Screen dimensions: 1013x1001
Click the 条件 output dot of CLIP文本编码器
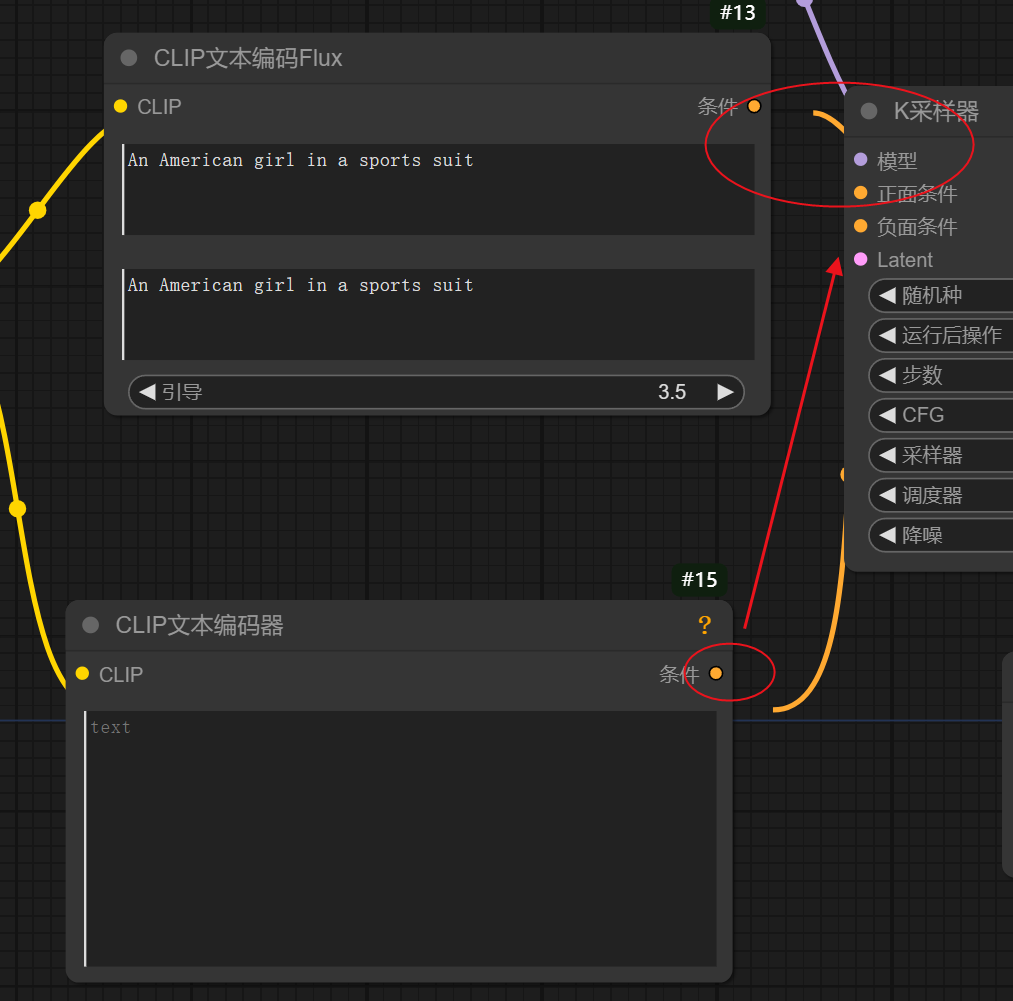tap(716, 673)
